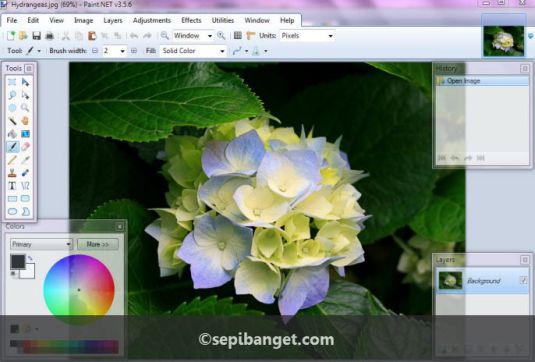Open the Adjustments menu

pyautogui.click(x=152, y=20)
